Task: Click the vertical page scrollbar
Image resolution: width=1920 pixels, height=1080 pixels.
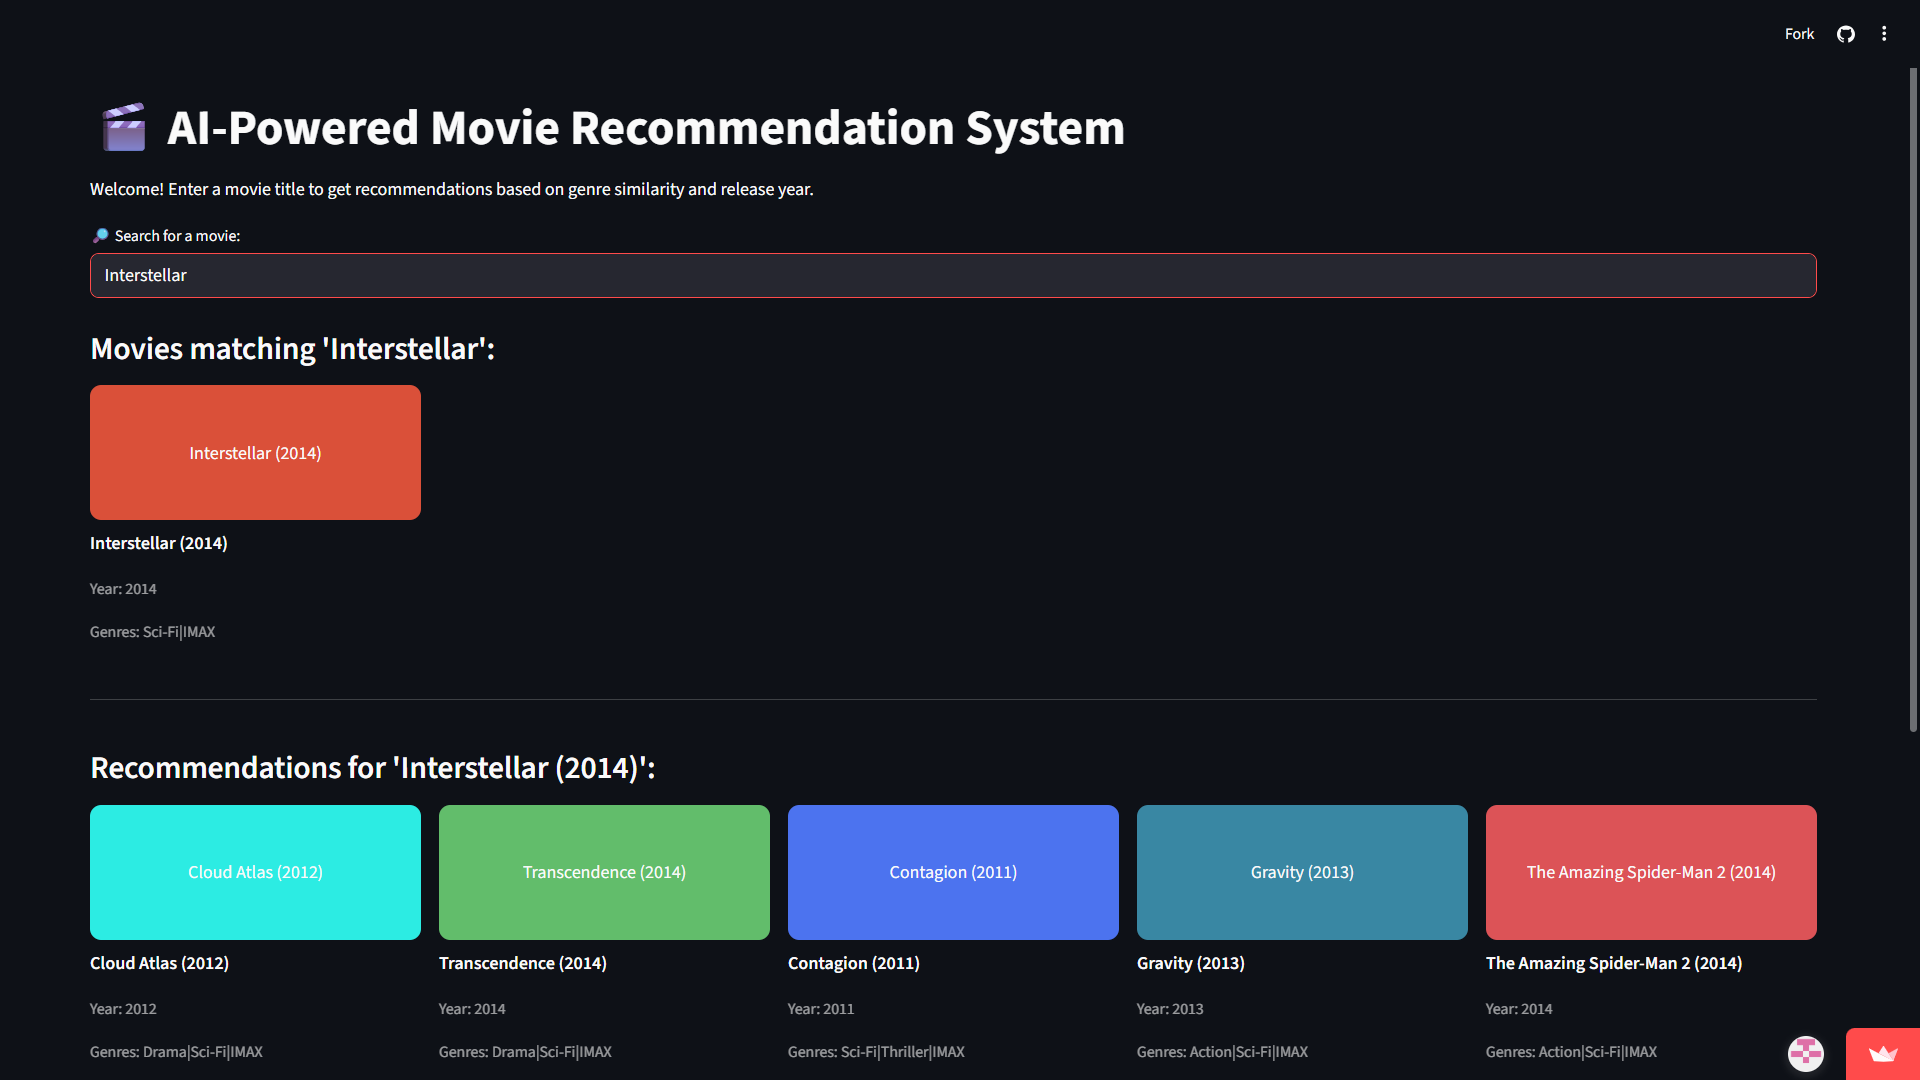Action: [1912, 400]
